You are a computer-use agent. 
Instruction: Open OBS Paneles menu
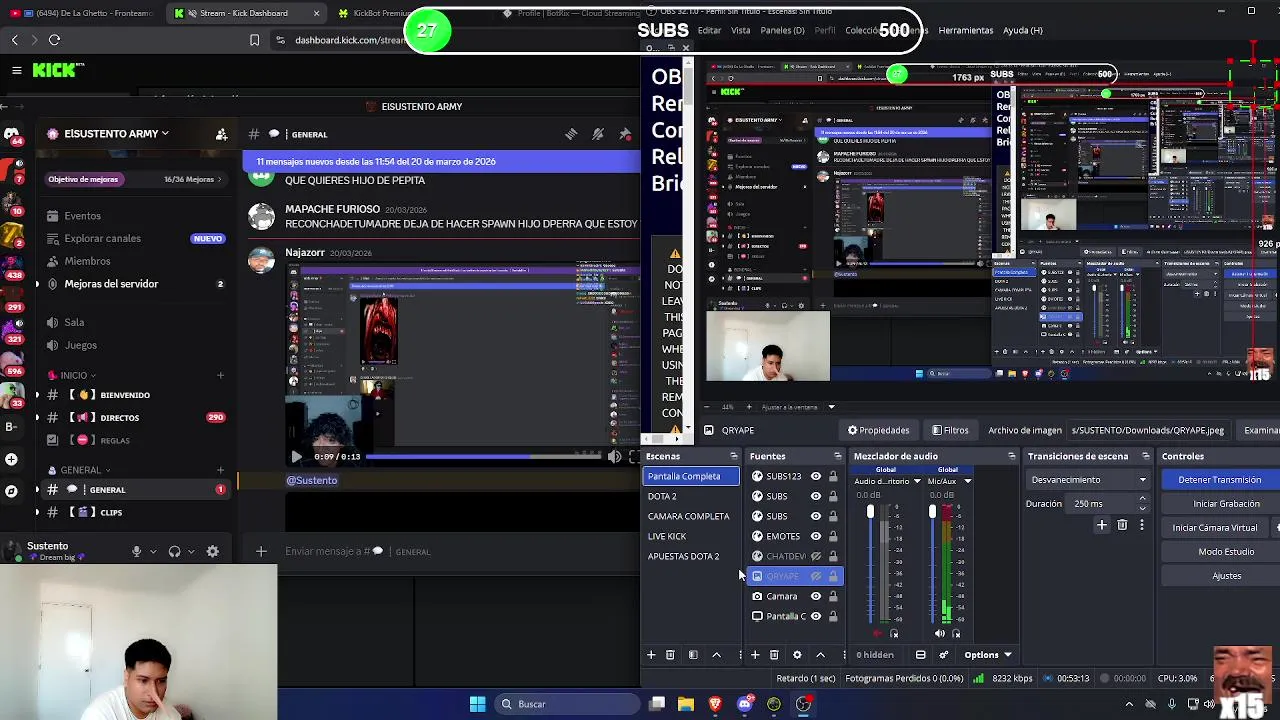tap(782, 30)
